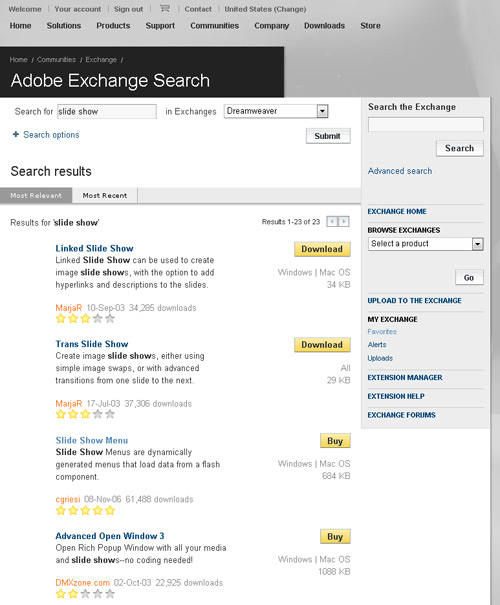Open Exchange Forums link

pyautogui.click(x=402, y=415)
